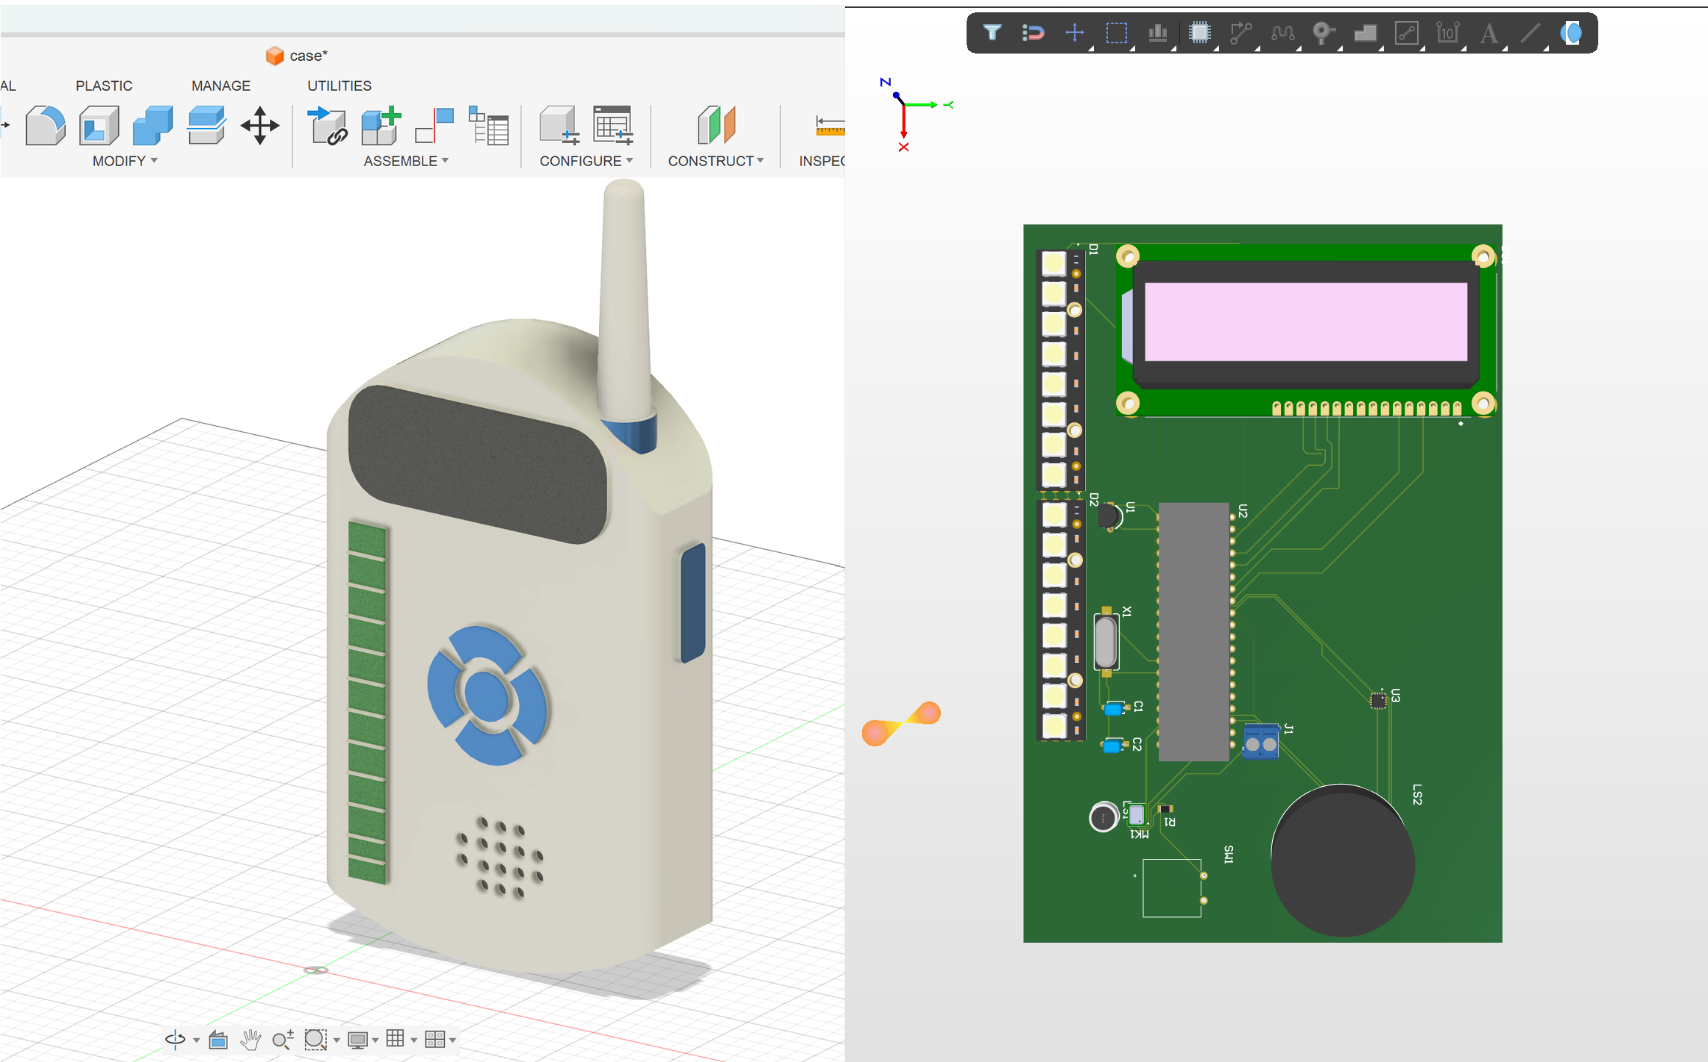Select the Pan hand tool
The height and width of the screenshot is (1062, 1708).
pyautogui.click(x=250, y=1040)
